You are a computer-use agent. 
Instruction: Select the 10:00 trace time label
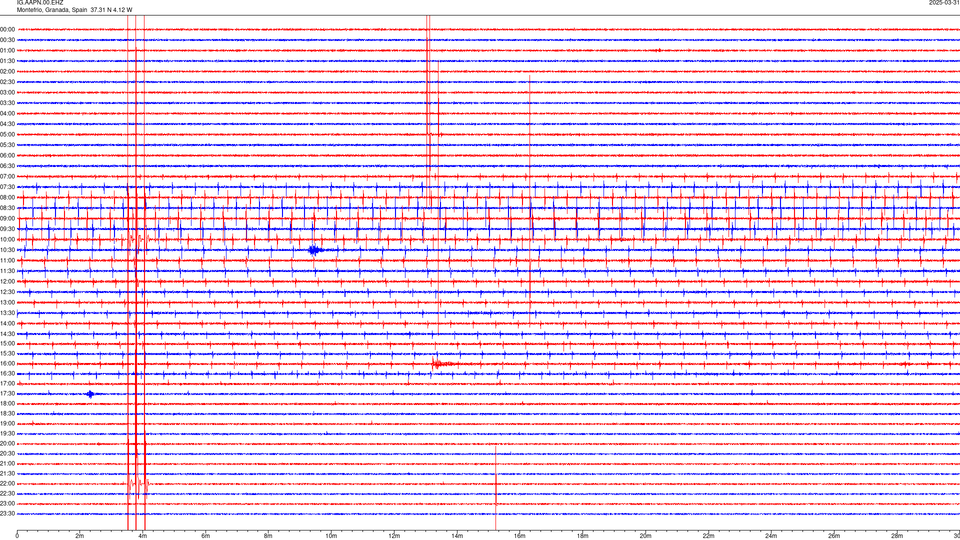click(8, 239)
